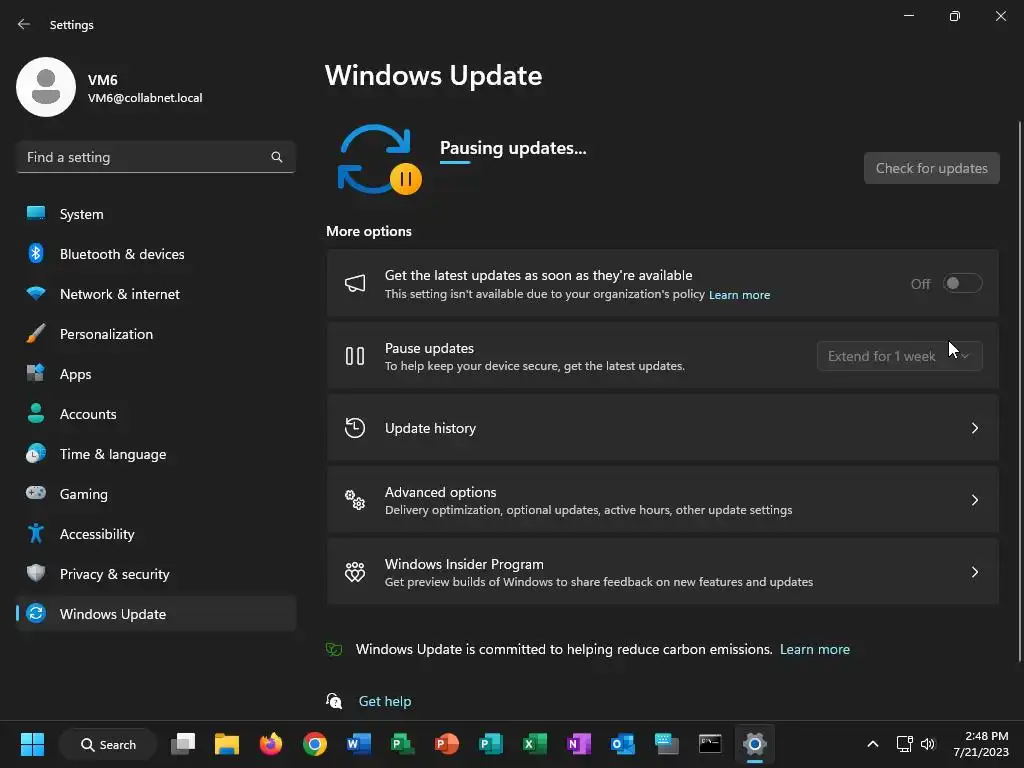Launch Excel from the taskbar
Image resolution: width=1024 pixels, height=768 pixels.
tap(534, 744)
